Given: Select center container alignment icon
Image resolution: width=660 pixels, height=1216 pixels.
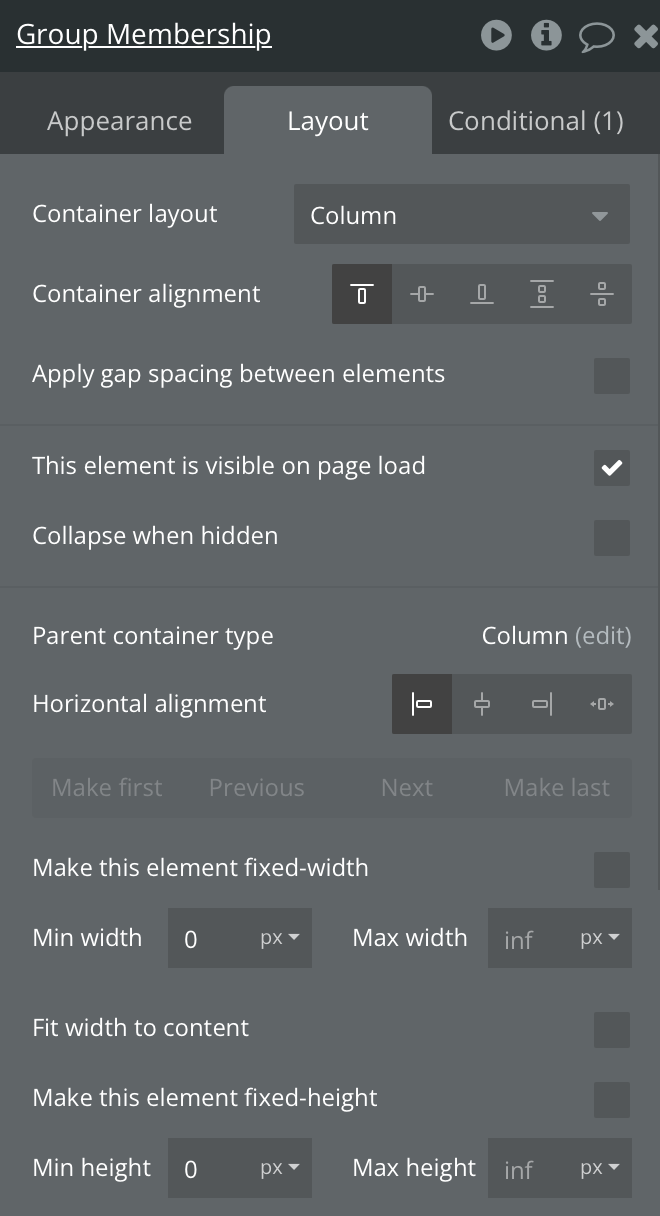Looking at the screenshot, I should [422, 294].
